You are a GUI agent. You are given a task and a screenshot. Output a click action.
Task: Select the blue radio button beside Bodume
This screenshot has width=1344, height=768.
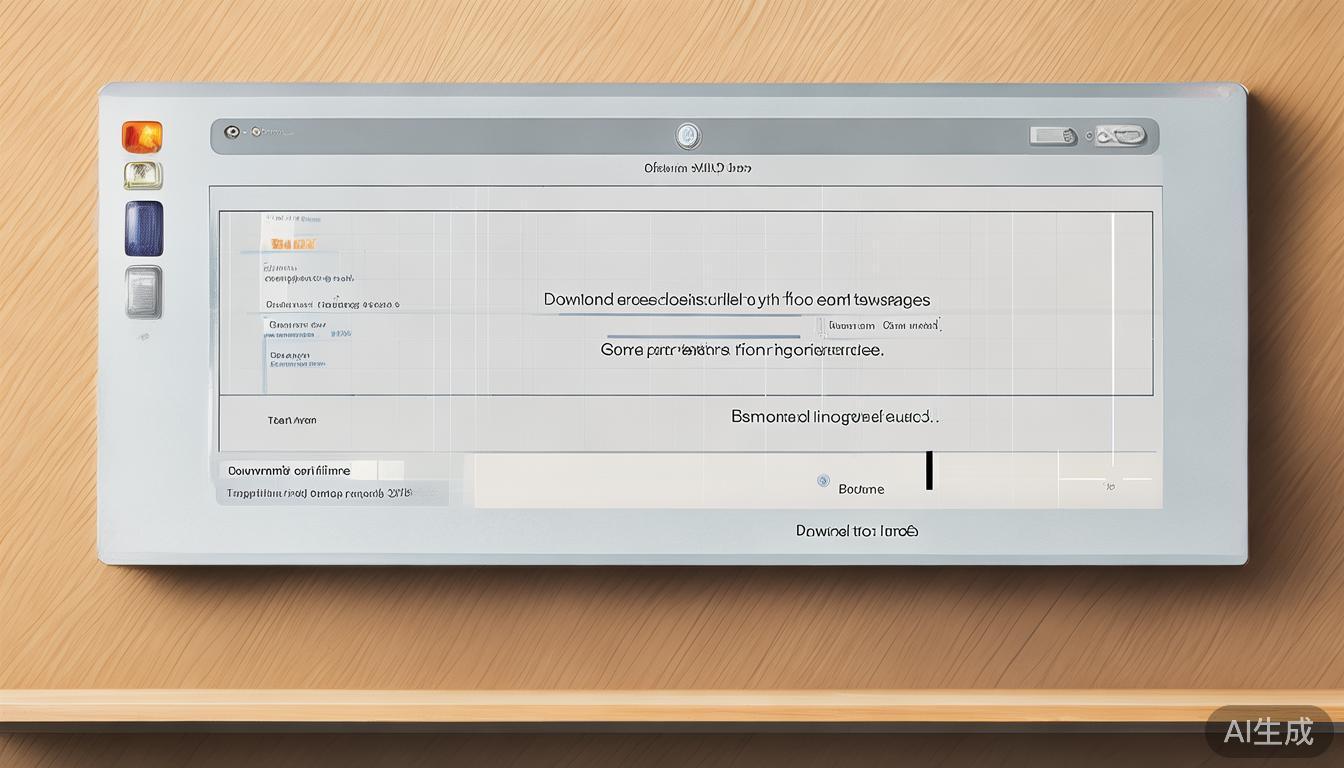pos(823,481)
